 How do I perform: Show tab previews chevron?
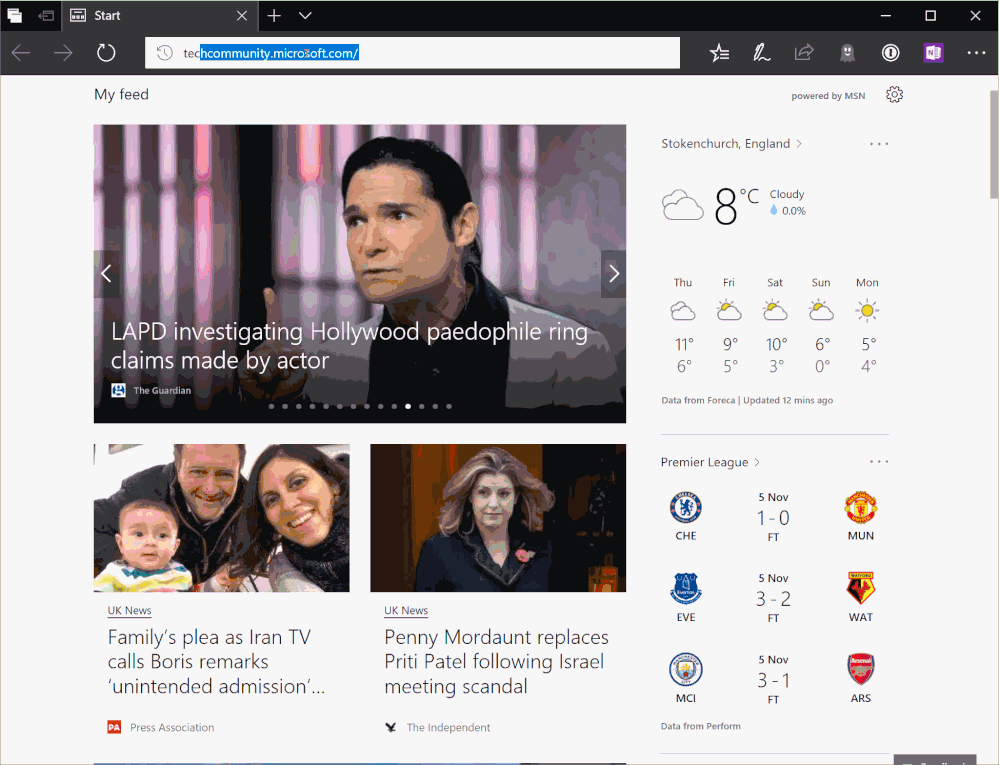tap(305, 15)
